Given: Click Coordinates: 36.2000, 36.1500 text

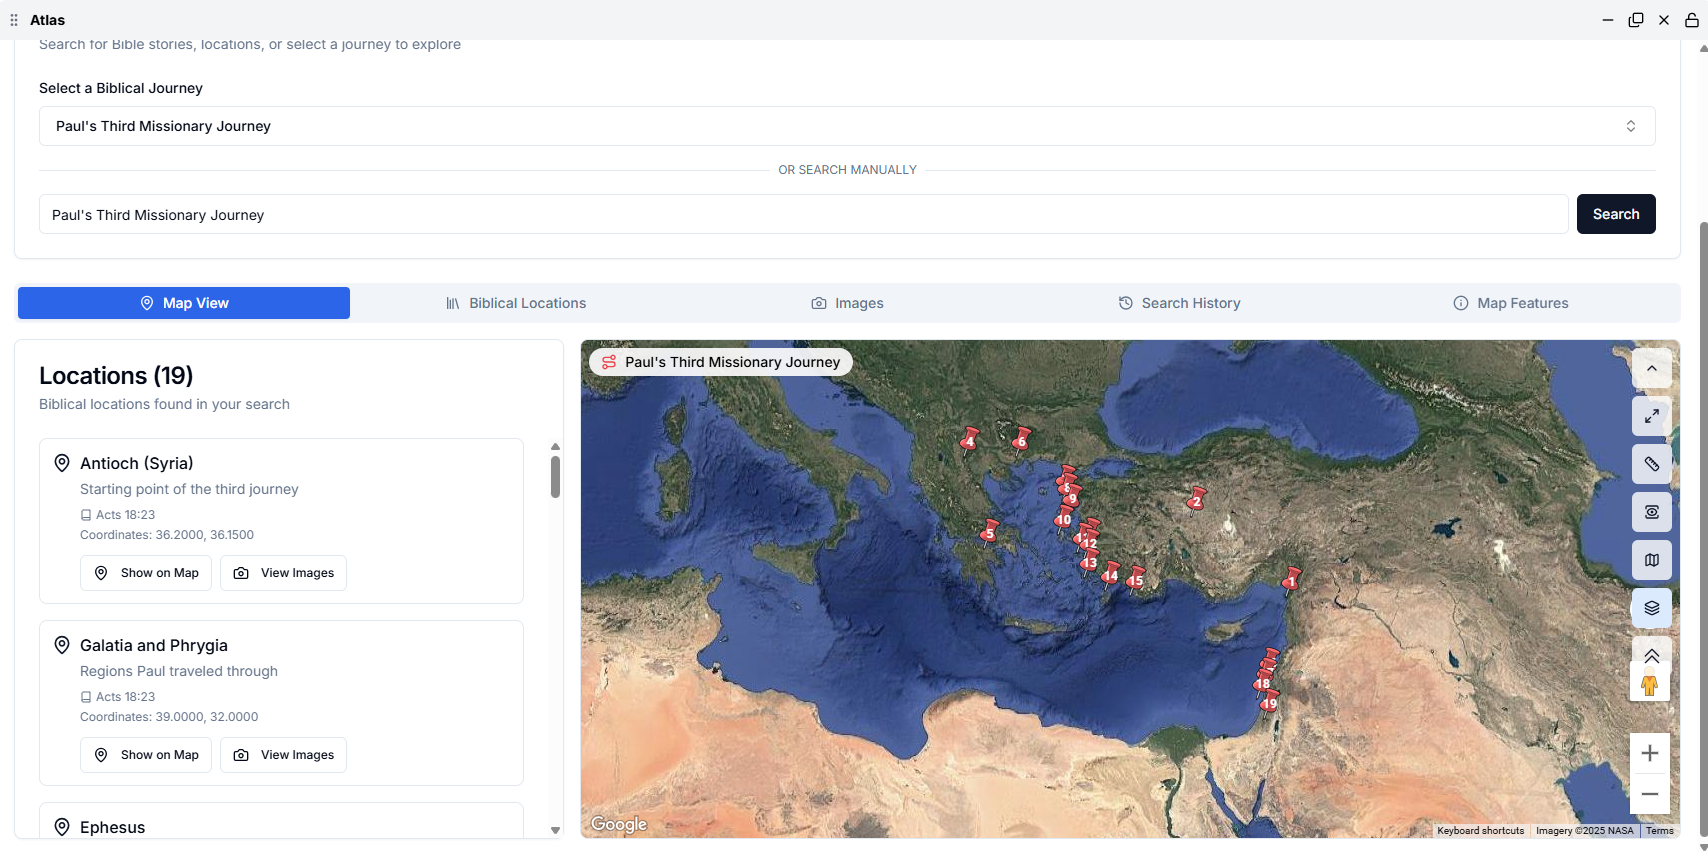Looking at the screenshot, I should 167,535.
